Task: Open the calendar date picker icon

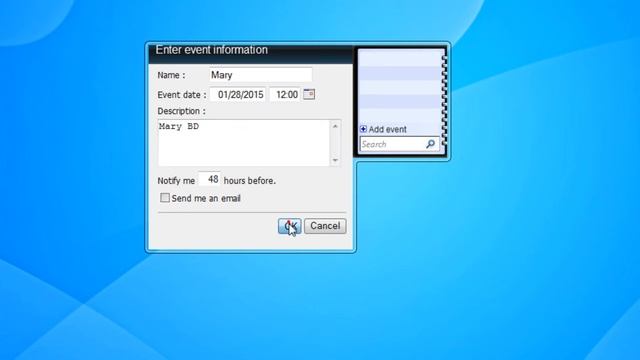Action: (x=309, y=94)
